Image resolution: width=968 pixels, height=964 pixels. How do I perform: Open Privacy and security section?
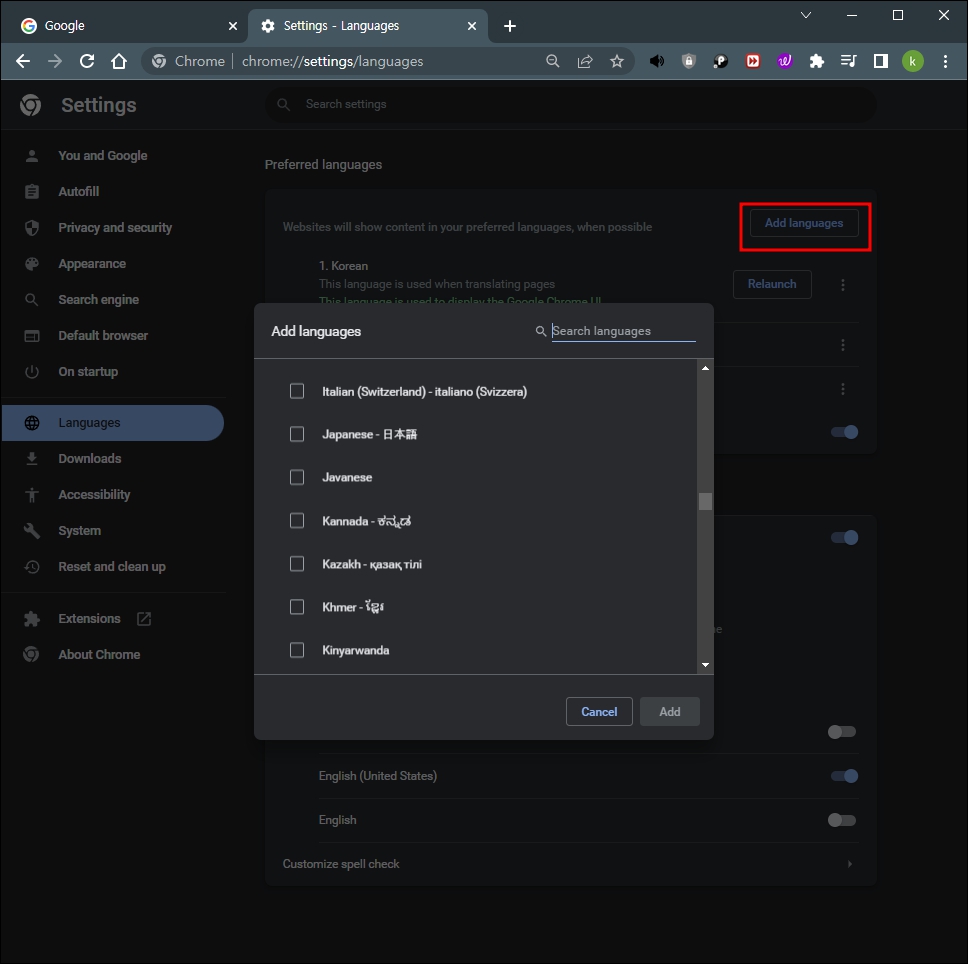115,228
